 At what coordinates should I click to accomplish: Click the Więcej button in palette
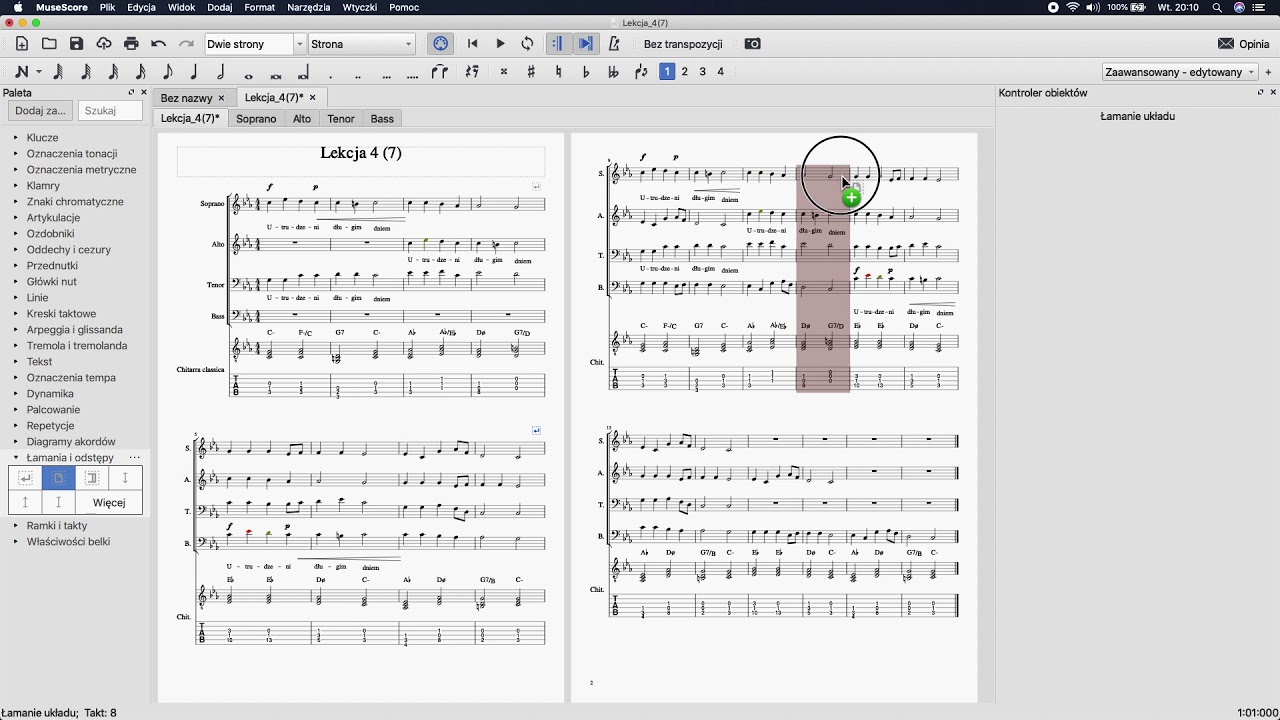(109, 502)
